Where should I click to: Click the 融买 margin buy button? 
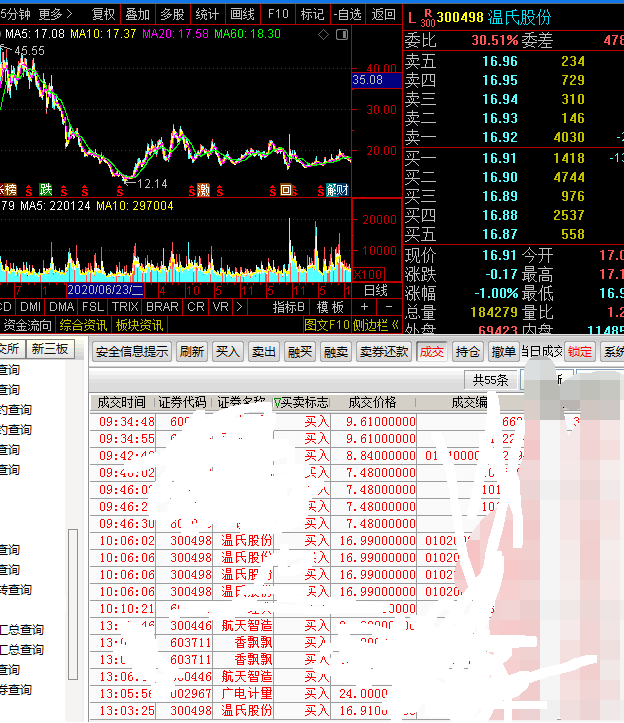point(300,352)
